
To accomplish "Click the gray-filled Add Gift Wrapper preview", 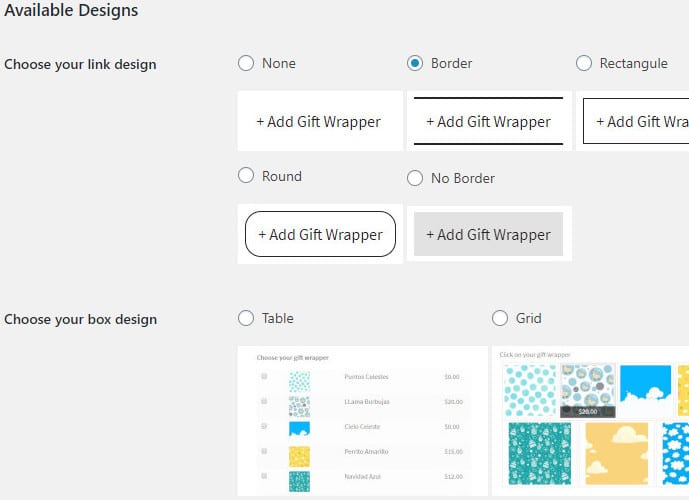I will pos(488,234).
